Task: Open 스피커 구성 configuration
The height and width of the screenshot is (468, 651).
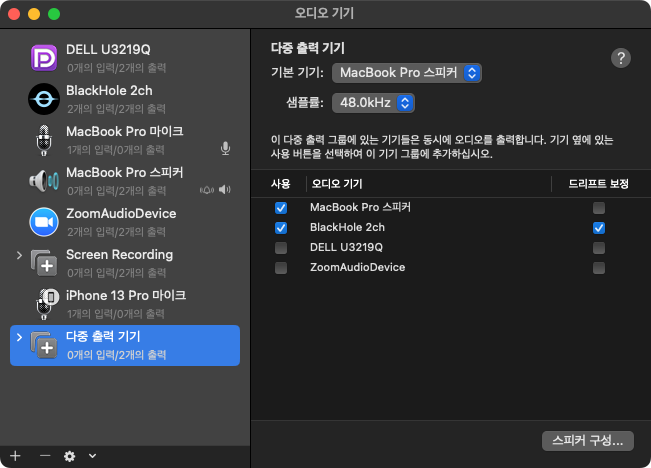Action: (x=587, y=441)
